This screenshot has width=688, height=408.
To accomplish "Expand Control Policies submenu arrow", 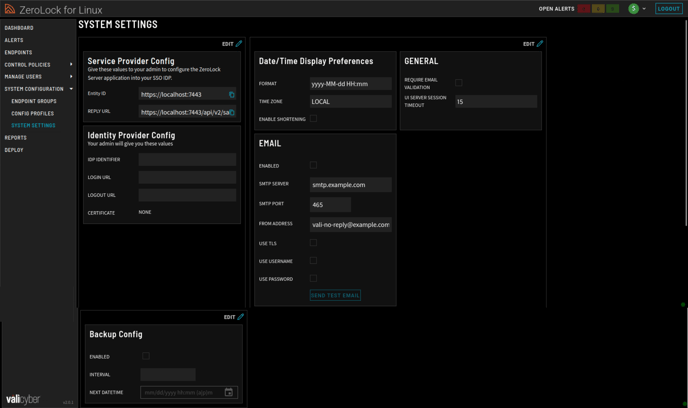I will (x=71, y=64).
